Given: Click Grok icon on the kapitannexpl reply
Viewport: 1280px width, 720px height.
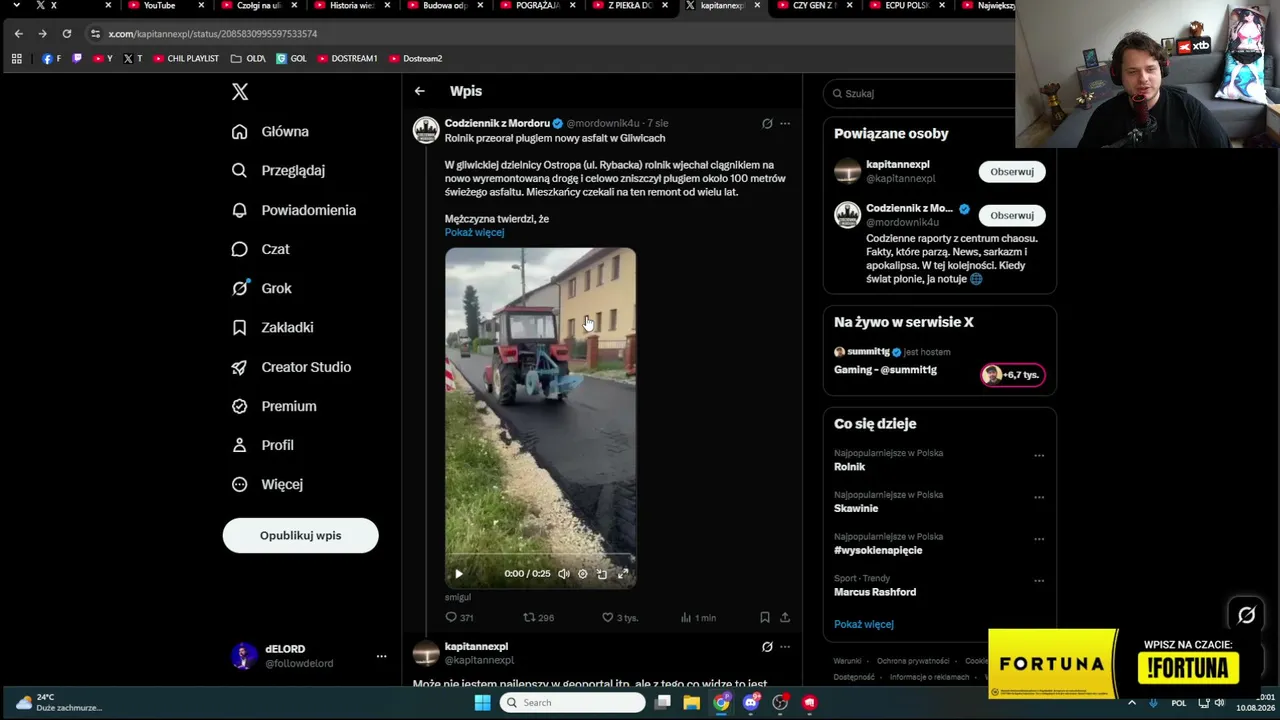Looking at the screenshot, I should 767,647.
